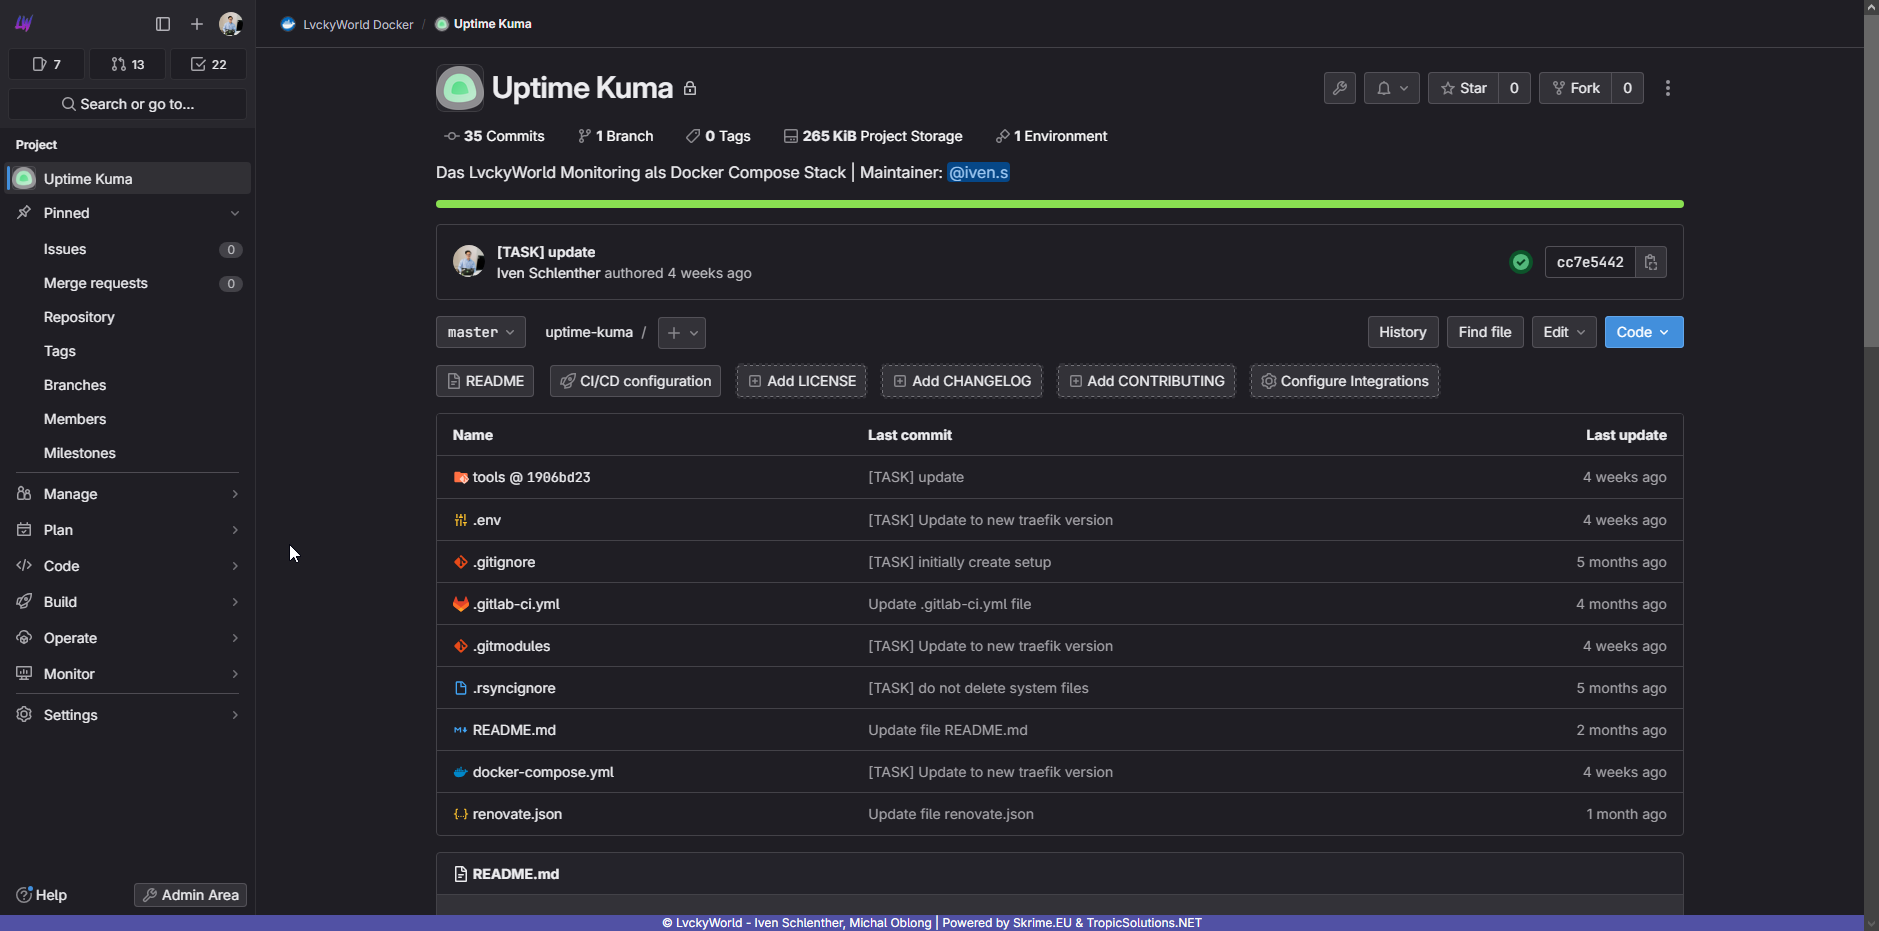Open the to-do list counter showing 22

click(x=208, y=64)
